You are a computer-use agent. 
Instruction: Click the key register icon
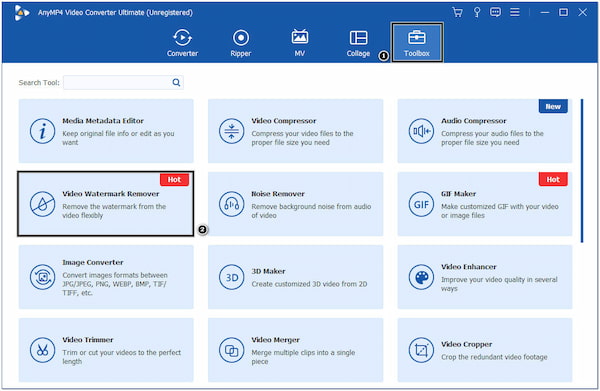point(477,12)
